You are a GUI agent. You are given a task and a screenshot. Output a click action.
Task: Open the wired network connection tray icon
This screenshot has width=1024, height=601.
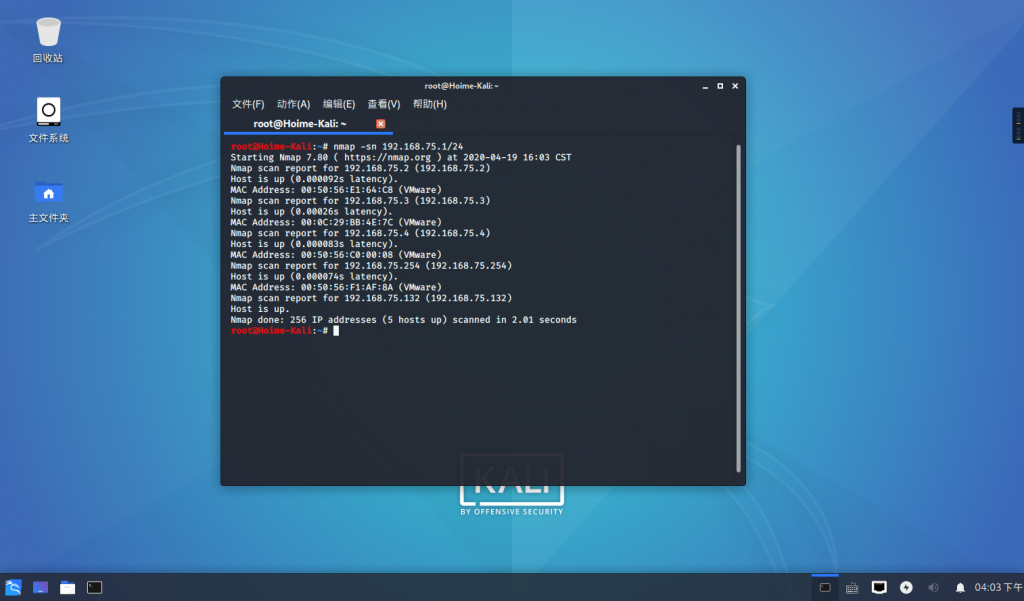coord(879,587)
